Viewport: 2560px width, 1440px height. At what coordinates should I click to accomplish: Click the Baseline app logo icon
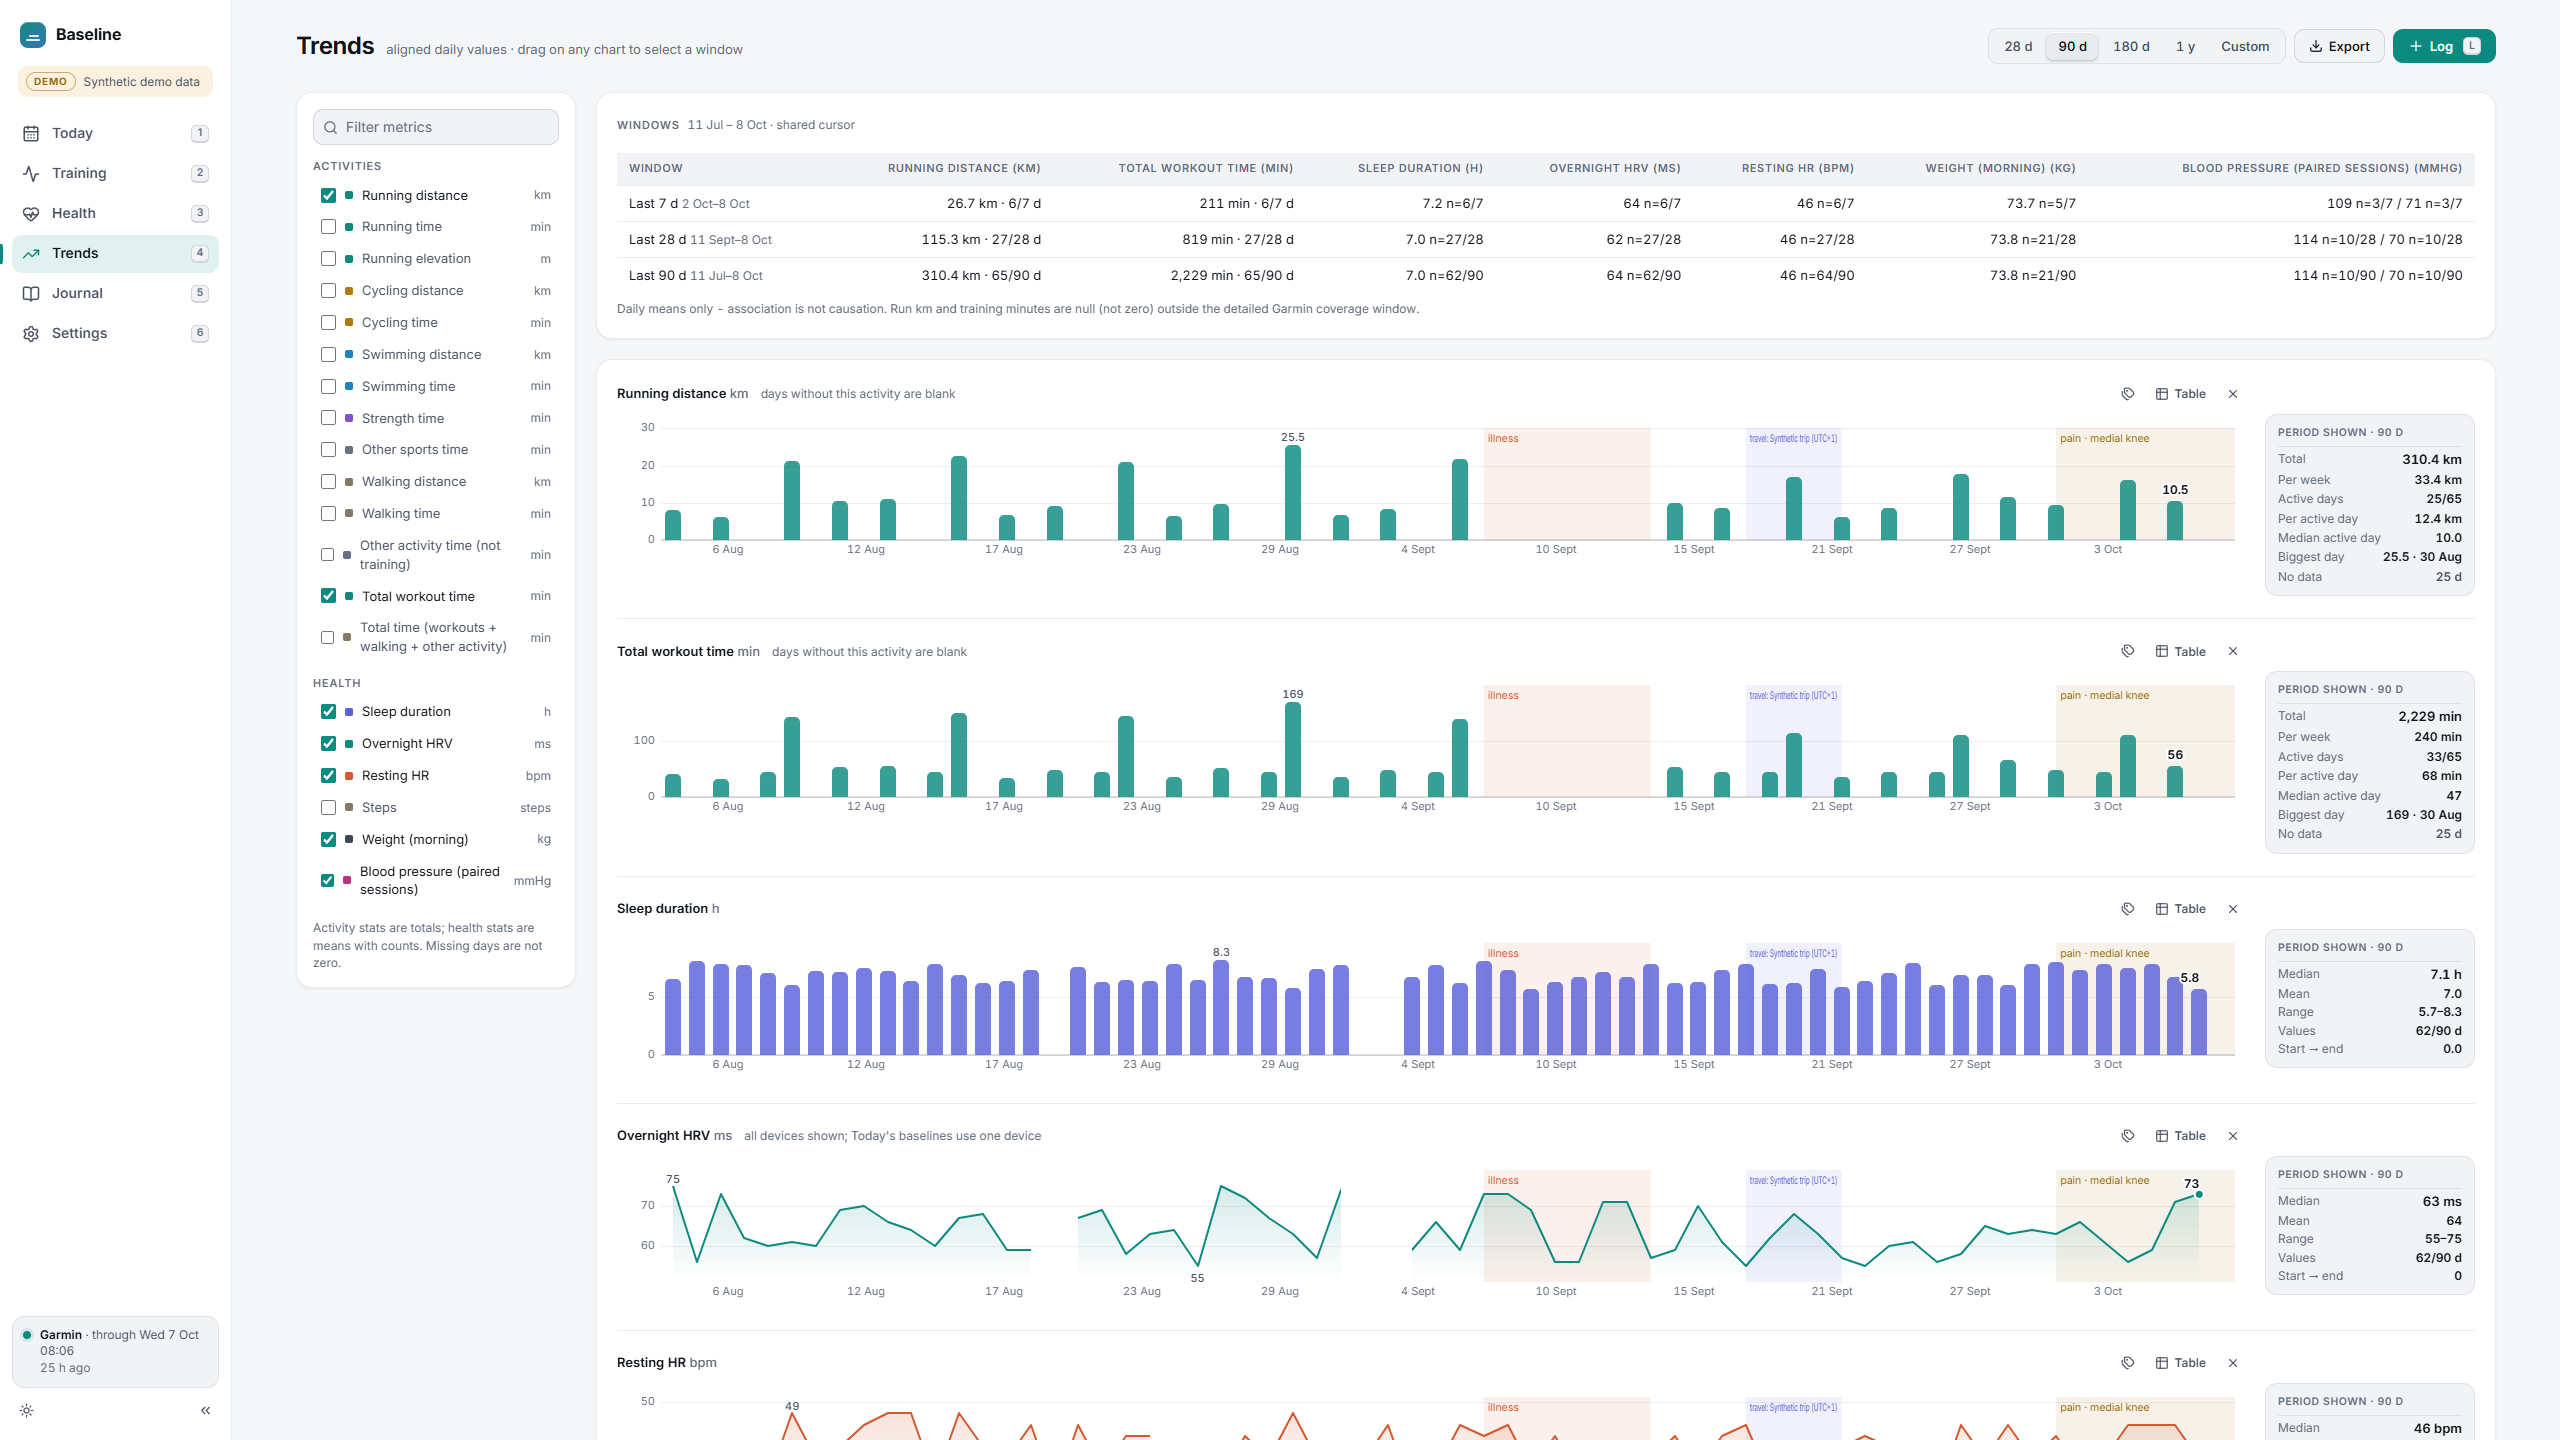33,35
